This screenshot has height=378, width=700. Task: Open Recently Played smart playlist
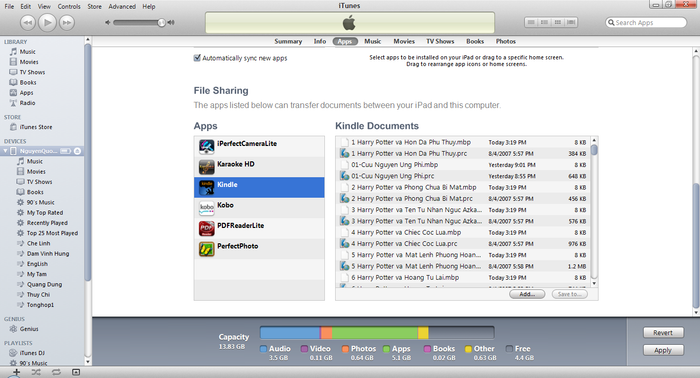coord(42,223)
